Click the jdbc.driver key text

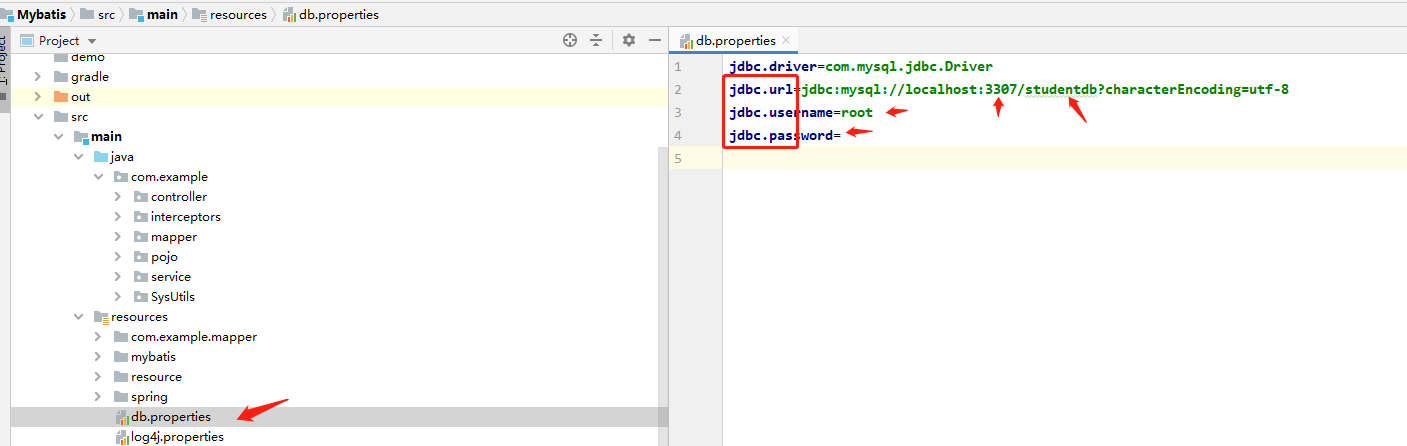pyautogui.click(x=773, y=66)
